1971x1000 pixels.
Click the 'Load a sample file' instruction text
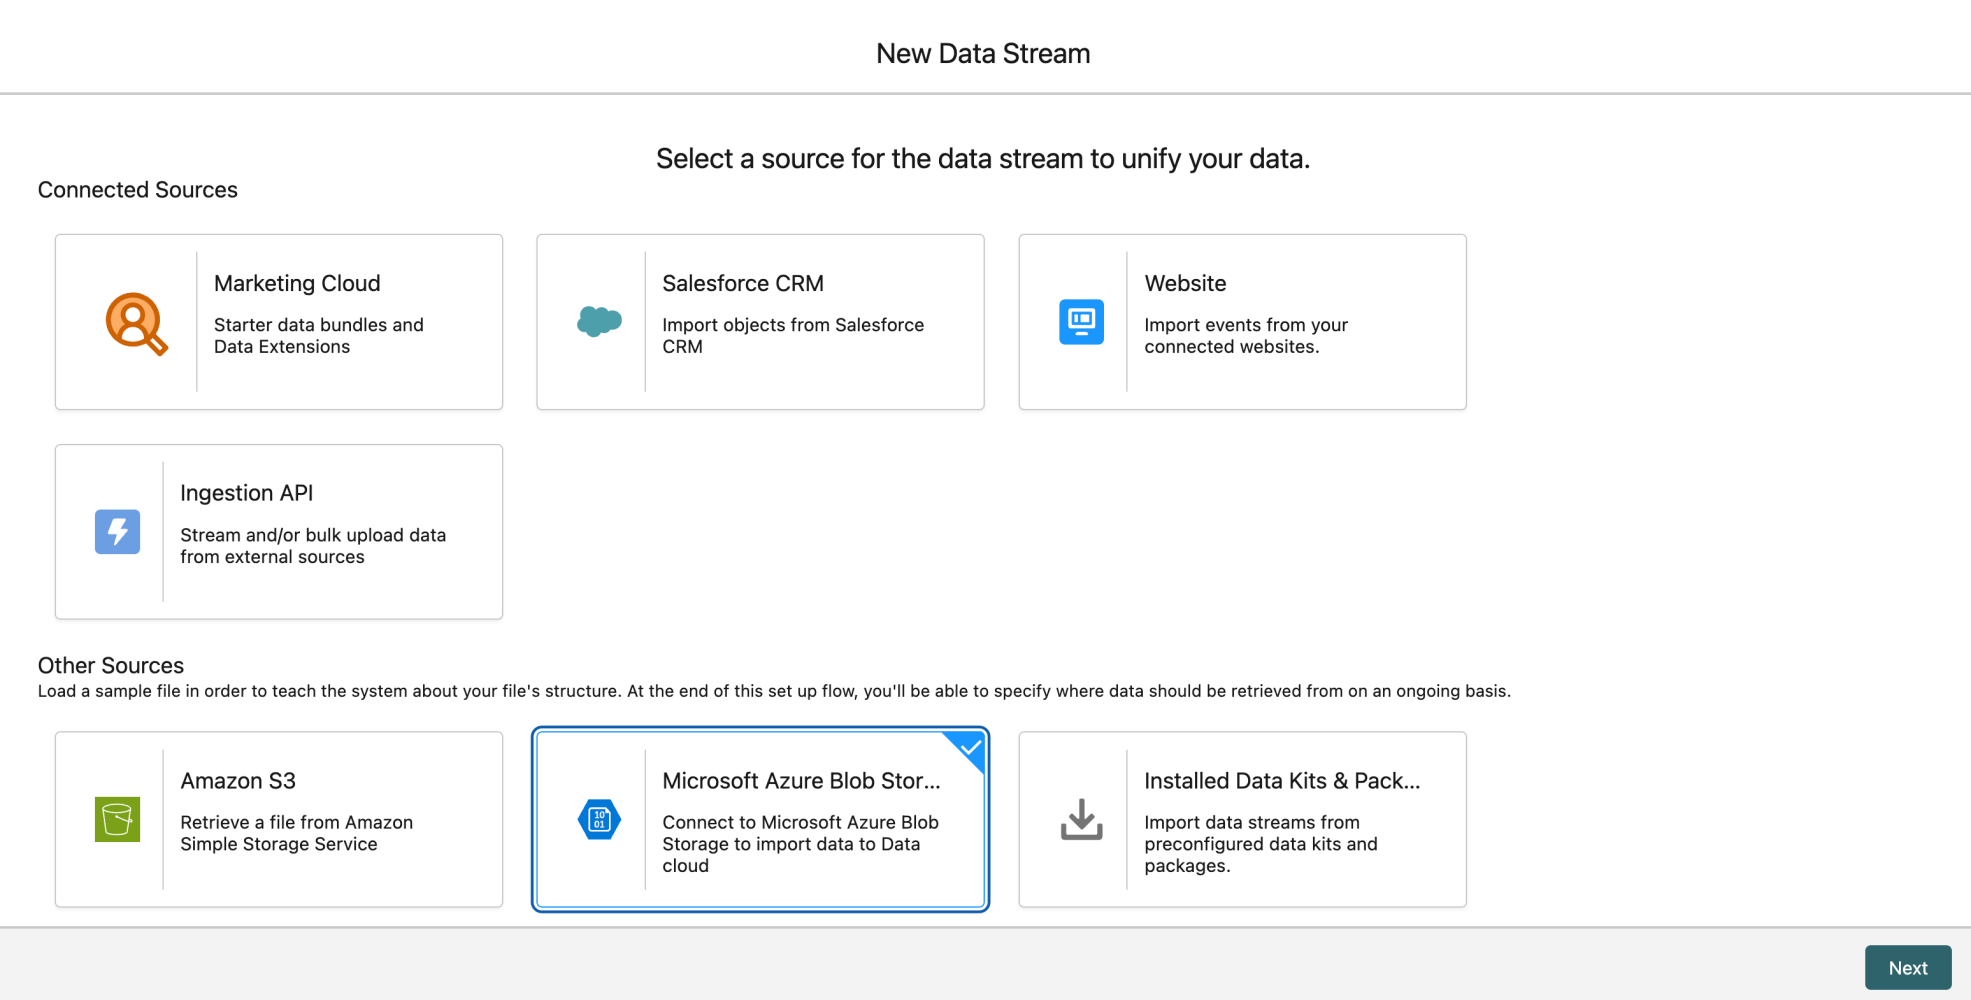point(774,691)
